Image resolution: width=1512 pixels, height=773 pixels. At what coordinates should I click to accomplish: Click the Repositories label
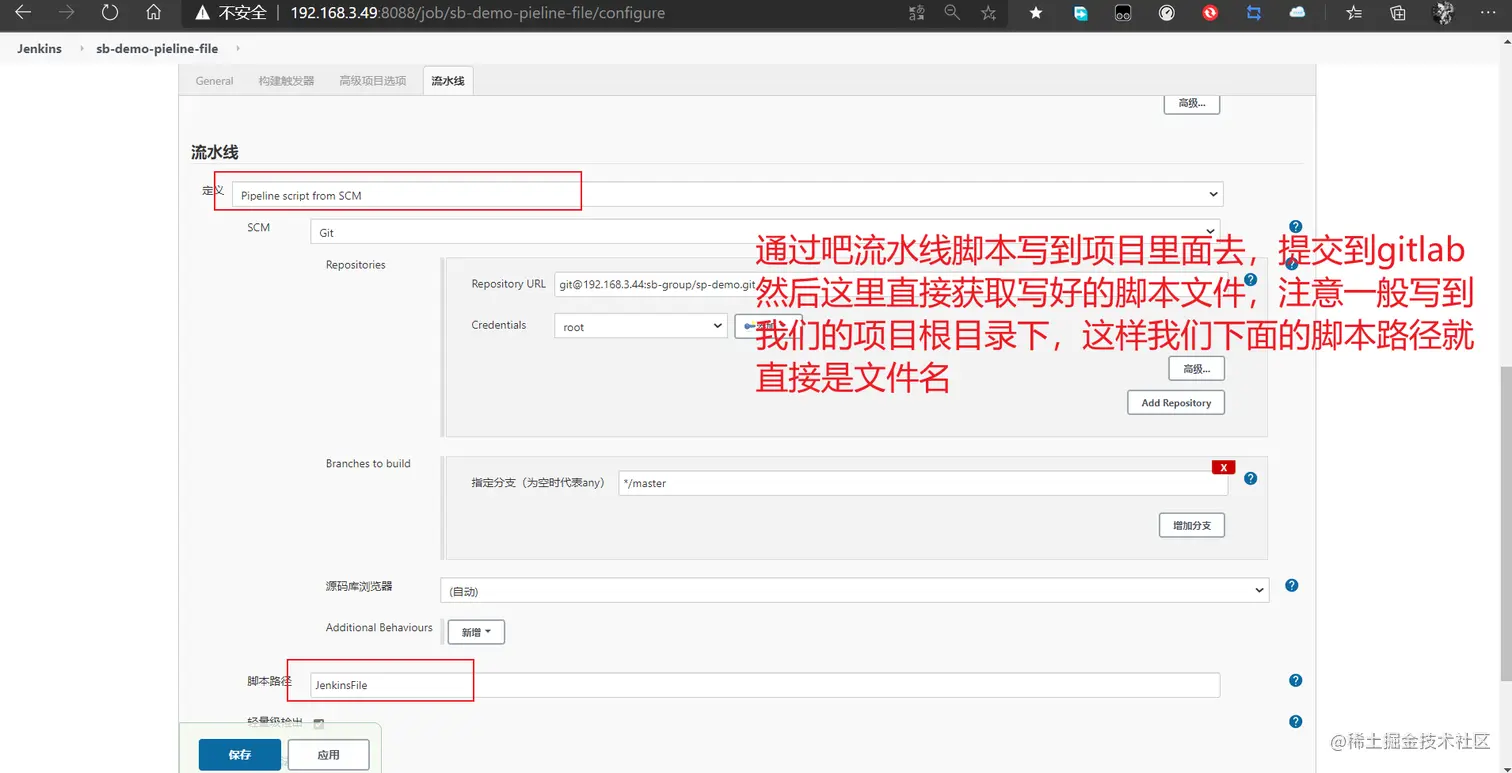[355, 265]
